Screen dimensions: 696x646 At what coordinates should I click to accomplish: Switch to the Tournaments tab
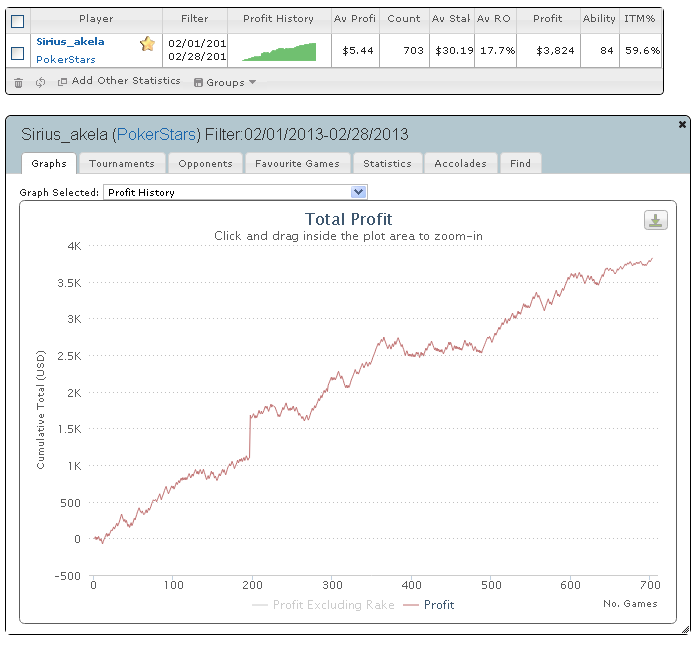point(122,163)
